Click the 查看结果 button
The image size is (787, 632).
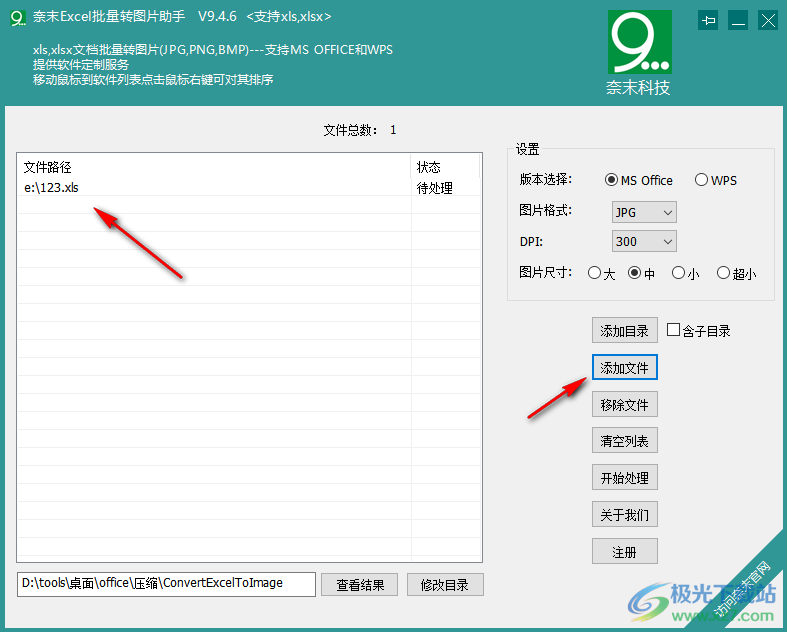coord(359,585)
